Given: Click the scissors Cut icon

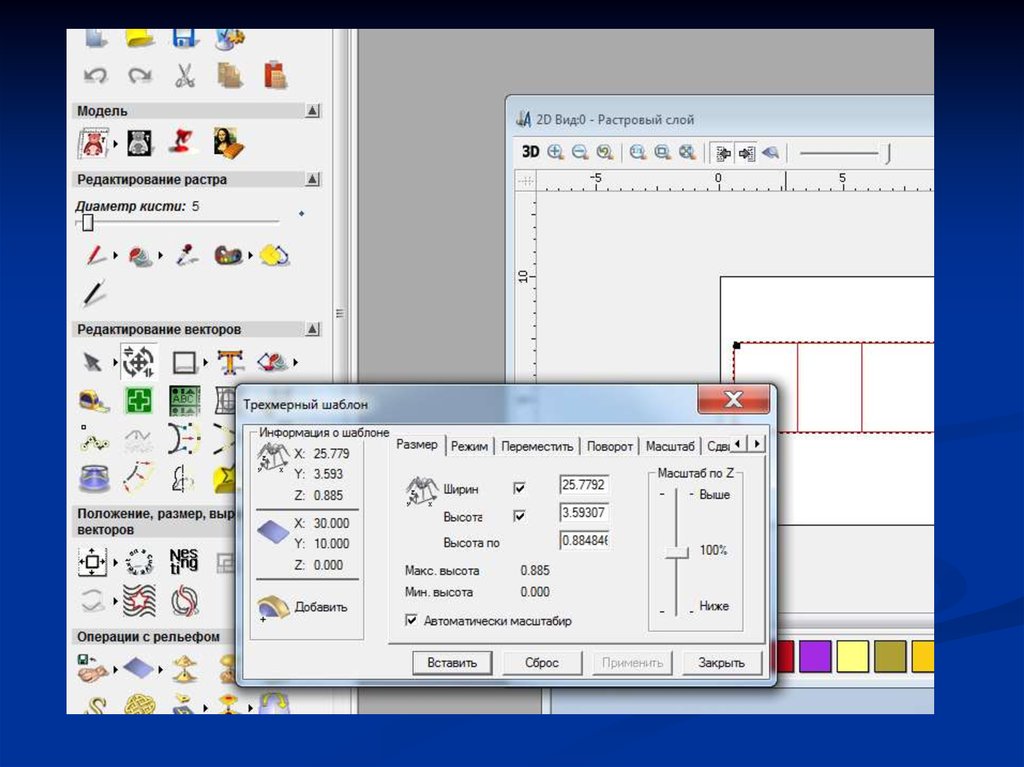Looking at the screenshot, I should pos(184,75).
